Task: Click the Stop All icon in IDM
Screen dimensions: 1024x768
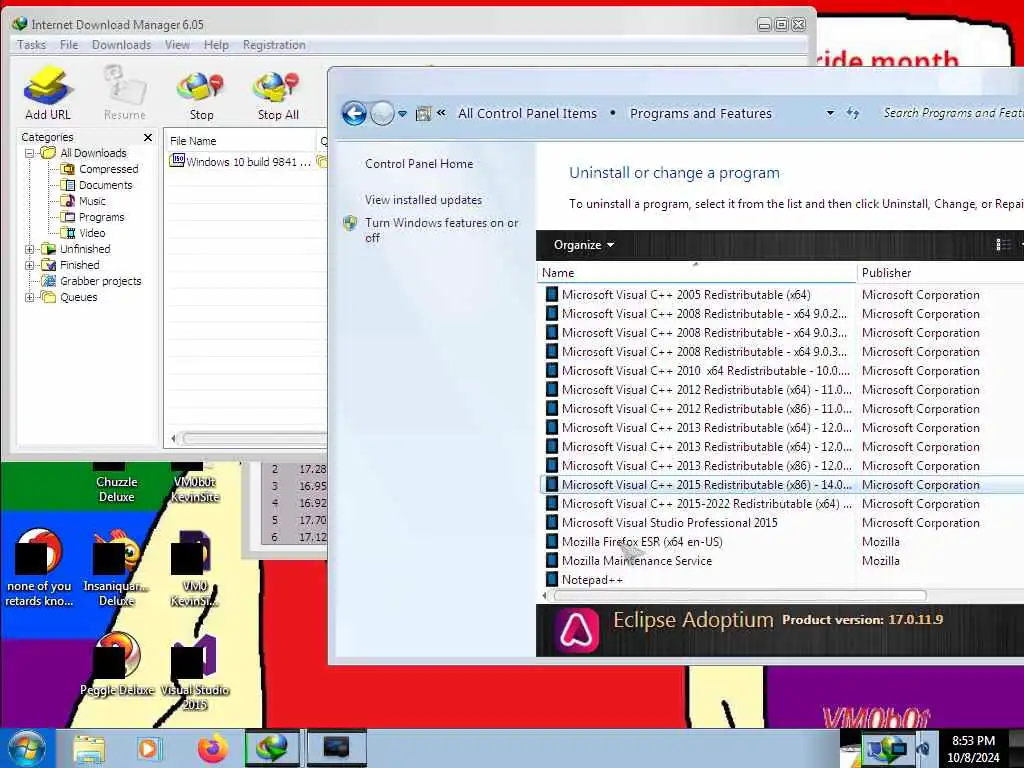Action: coord(277,88)
